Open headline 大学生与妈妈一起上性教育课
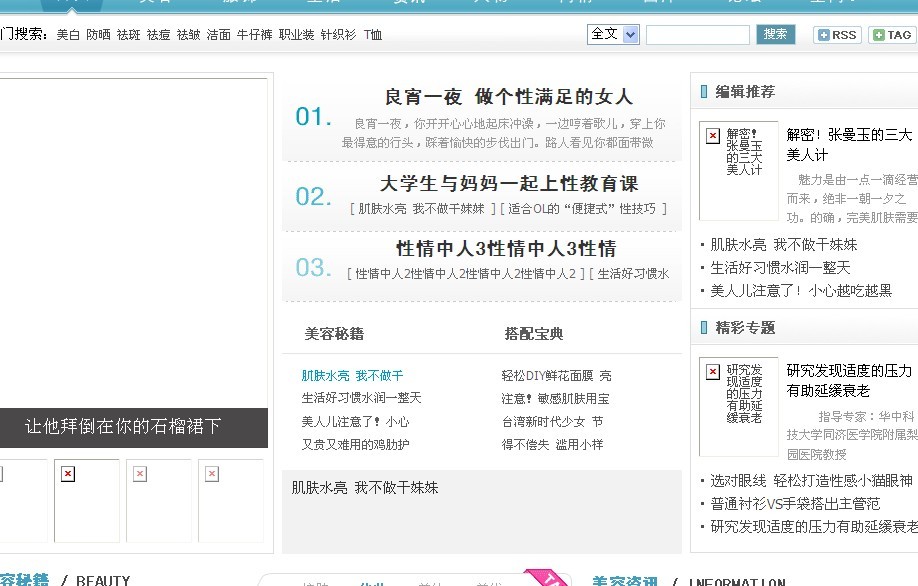 pos(509,184)
